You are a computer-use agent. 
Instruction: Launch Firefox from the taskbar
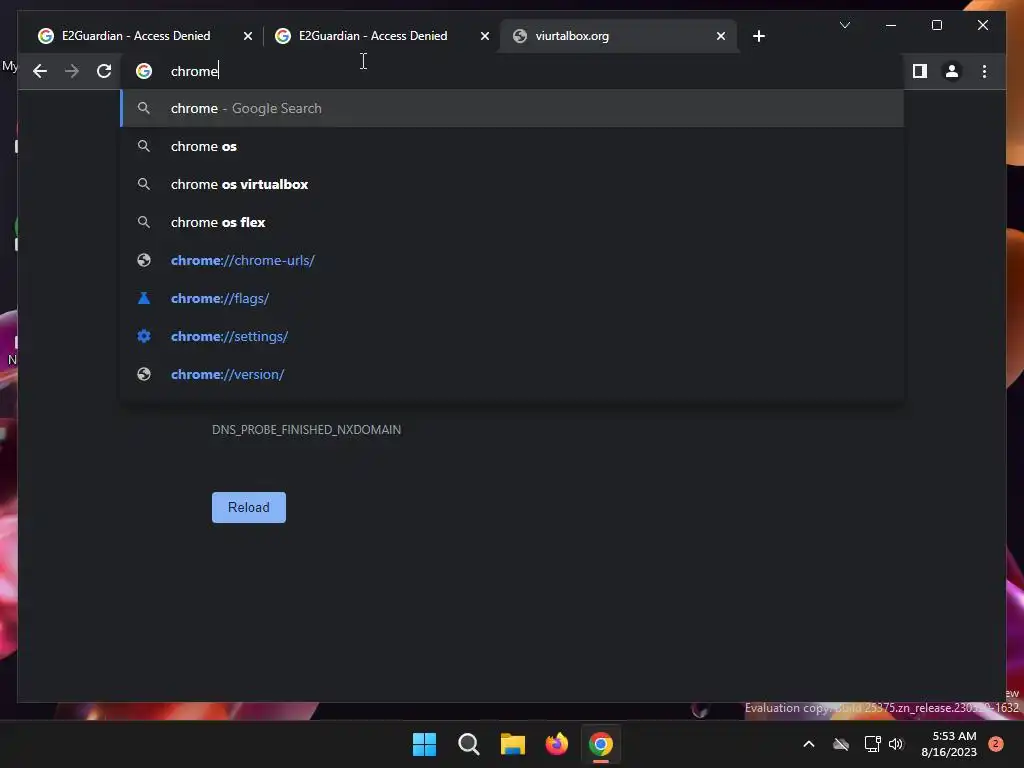click(556, 744)
